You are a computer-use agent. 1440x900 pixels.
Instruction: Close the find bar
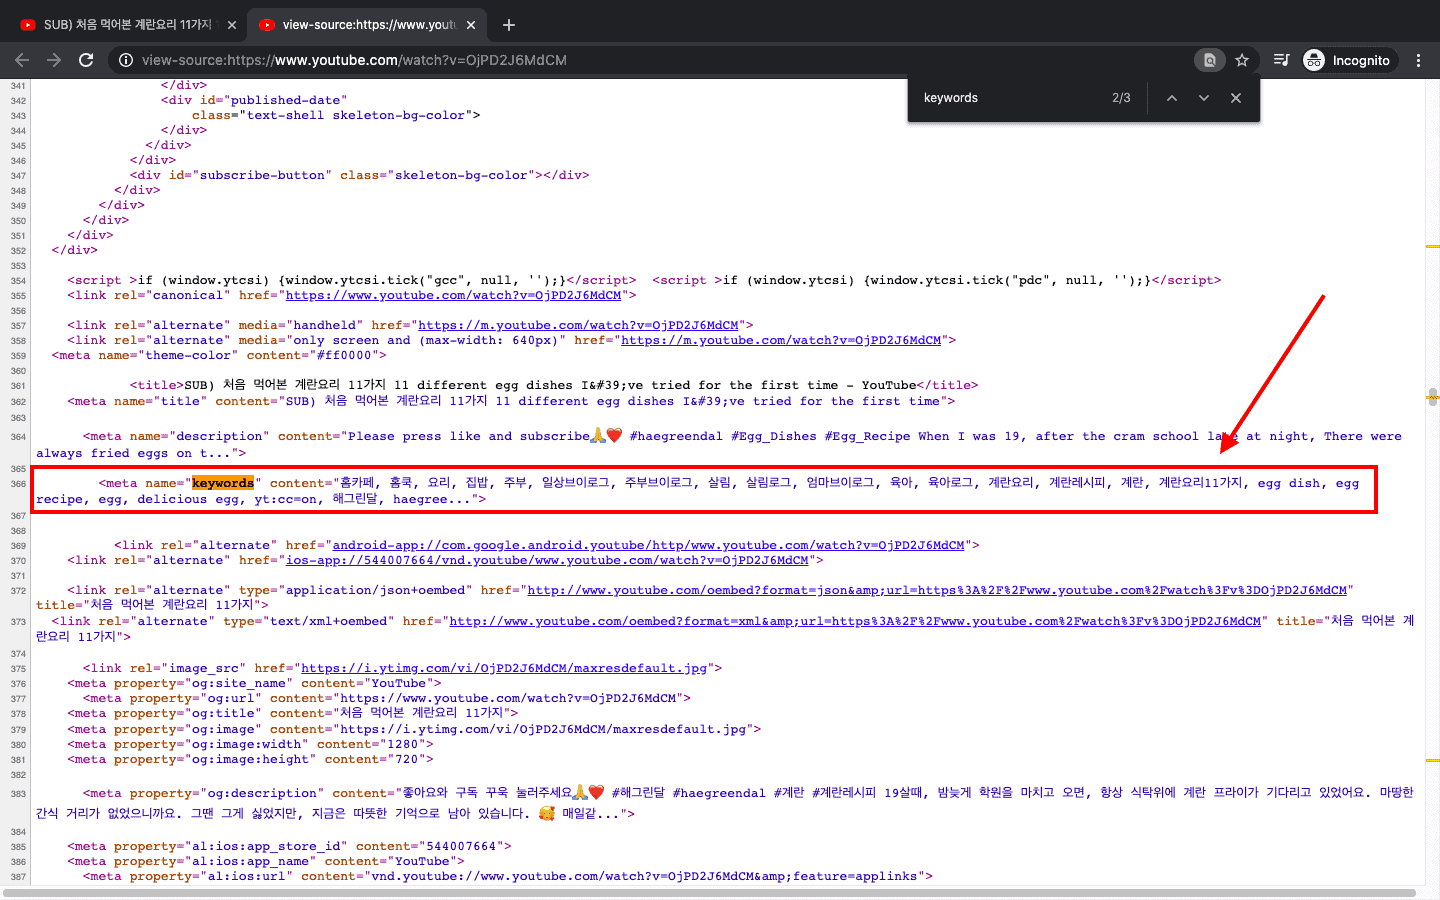click(1236, 98)
